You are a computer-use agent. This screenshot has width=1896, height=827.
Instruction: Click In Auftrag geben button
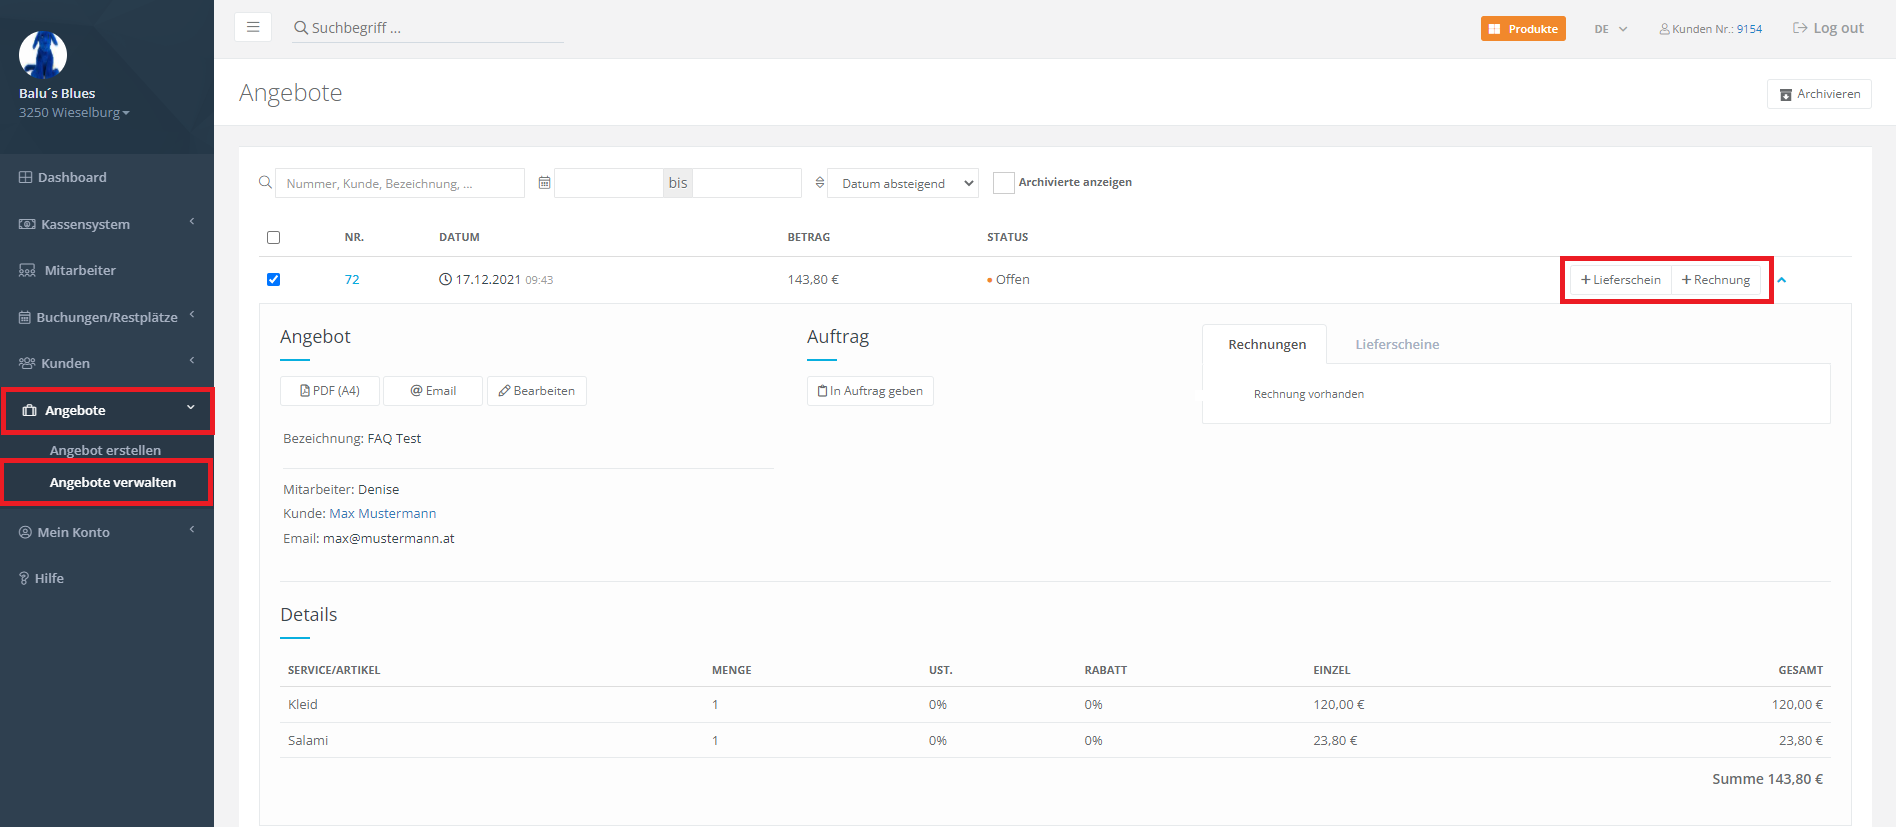point(870,391)
